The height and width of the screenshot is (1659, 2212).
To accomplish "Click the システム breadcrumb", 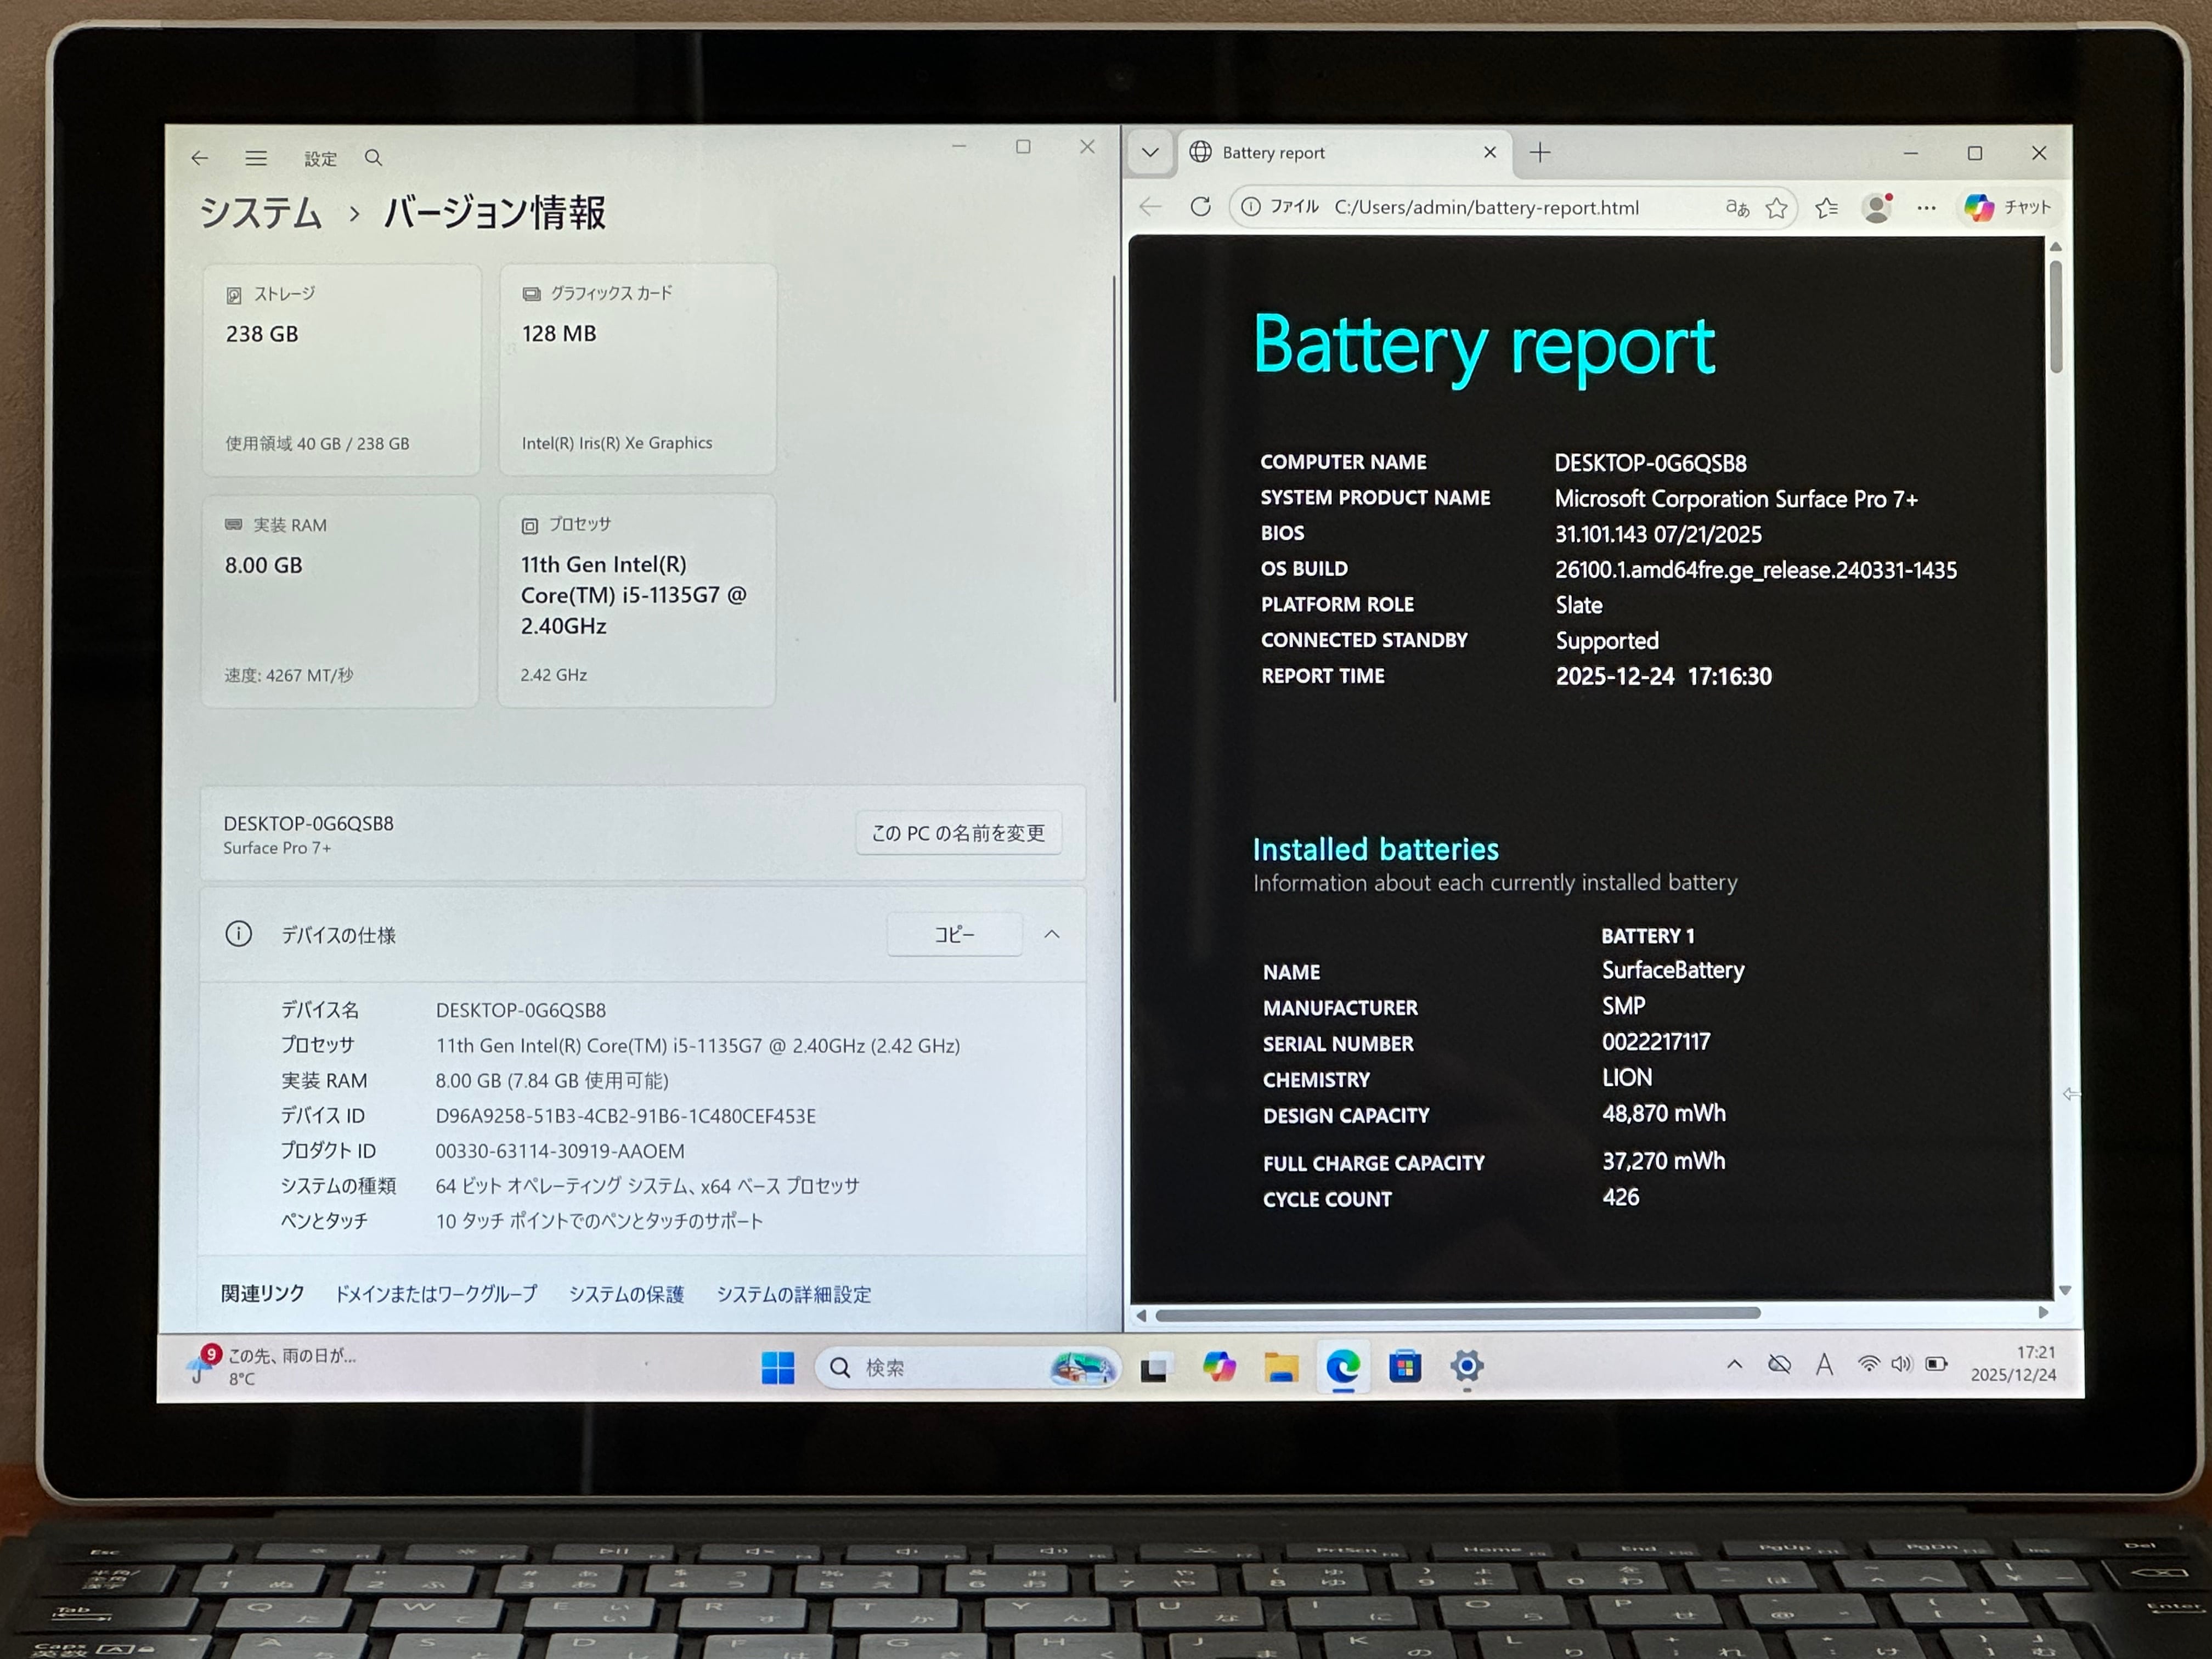I will 261,213.
